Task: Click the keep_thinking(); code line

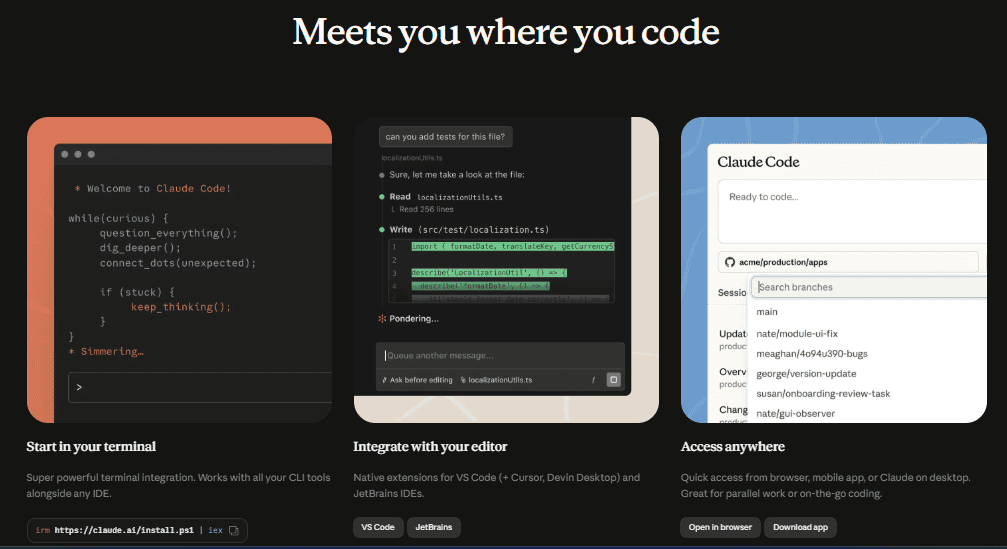Action: tap(180, 307)
